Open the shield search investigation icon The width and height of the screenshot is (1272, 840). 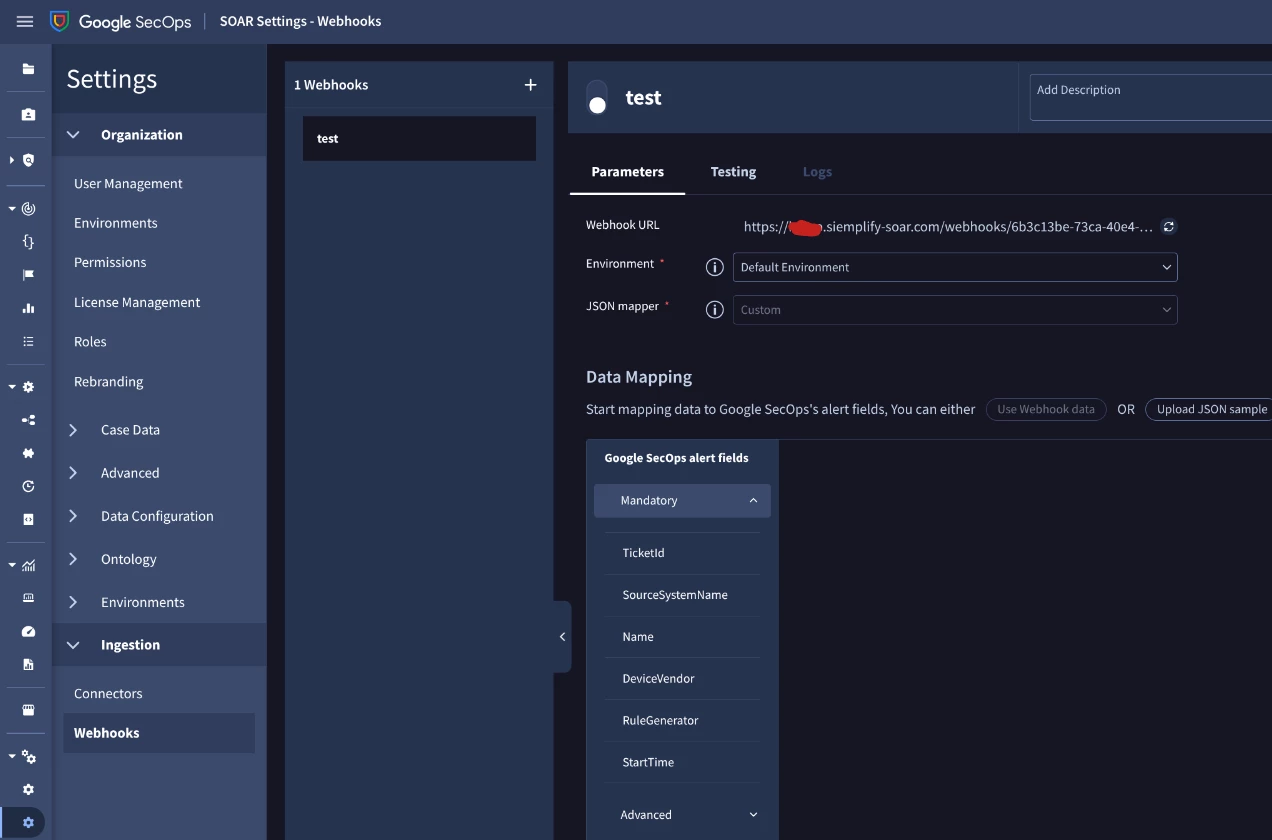[x=29, y=160]
